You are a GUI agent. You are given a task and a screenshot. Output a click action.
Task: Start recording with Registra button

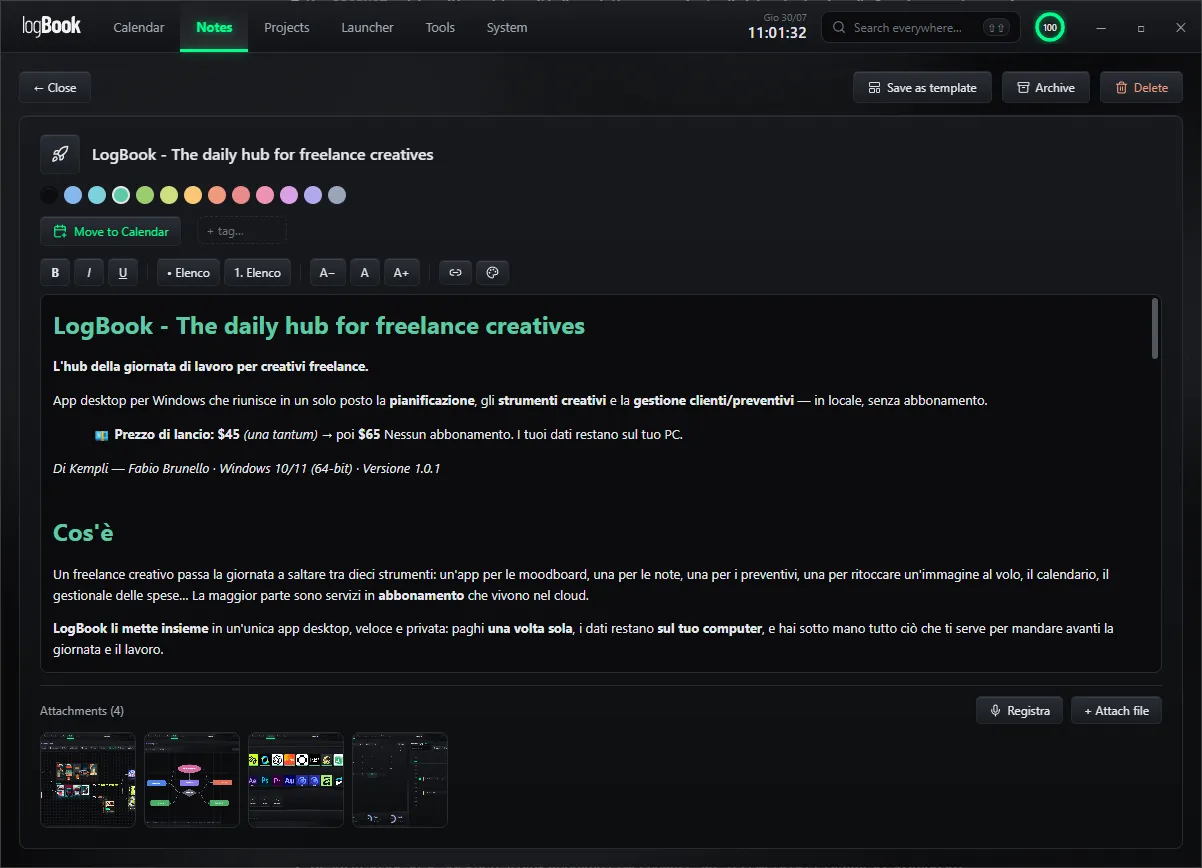(x=1019, y=710)
